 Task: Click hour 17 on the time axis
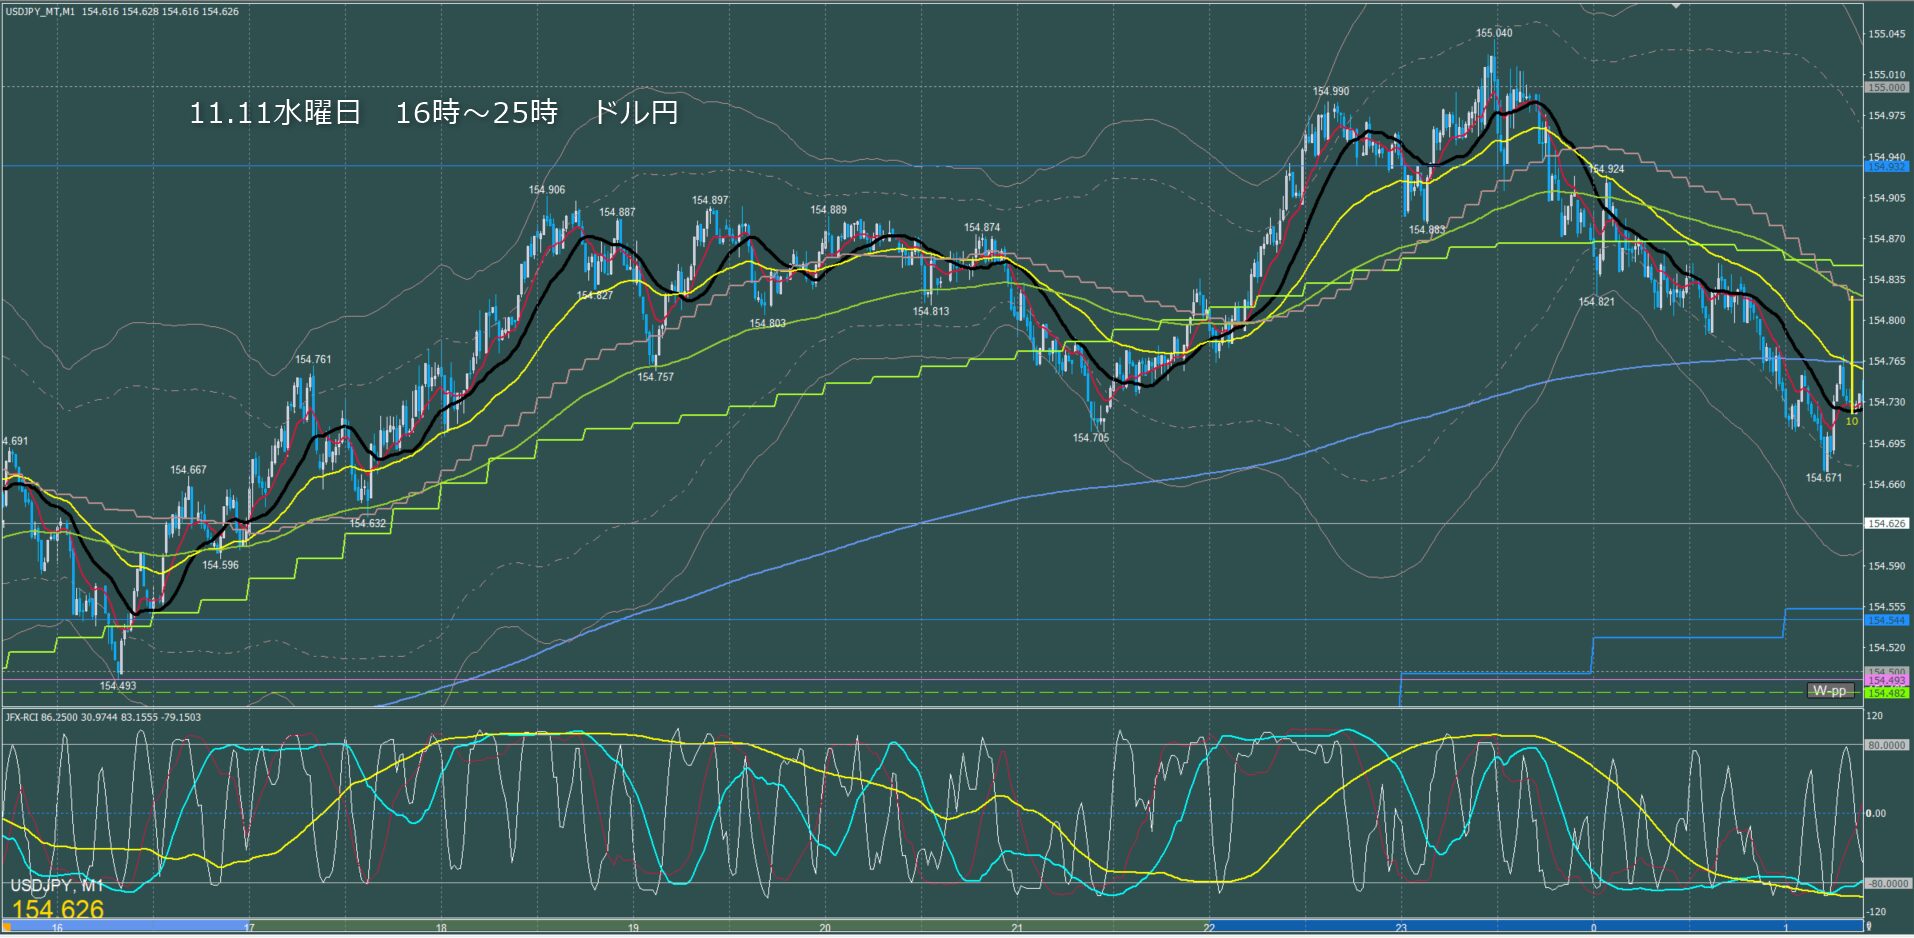(249, 928)
